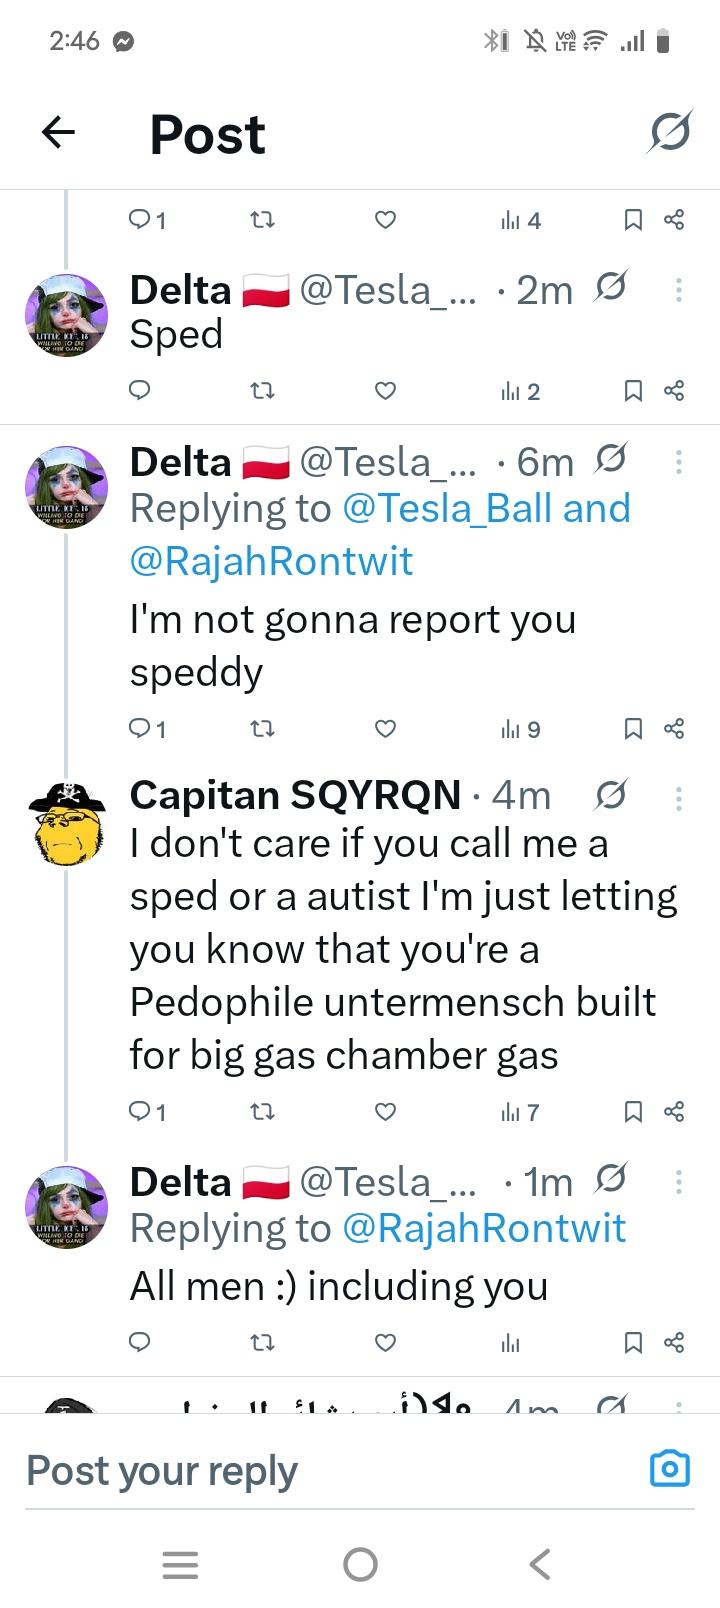View analytics of Capitan SQYRQN's post
The image size is (720, 1608).
(x=519, y=1112)
